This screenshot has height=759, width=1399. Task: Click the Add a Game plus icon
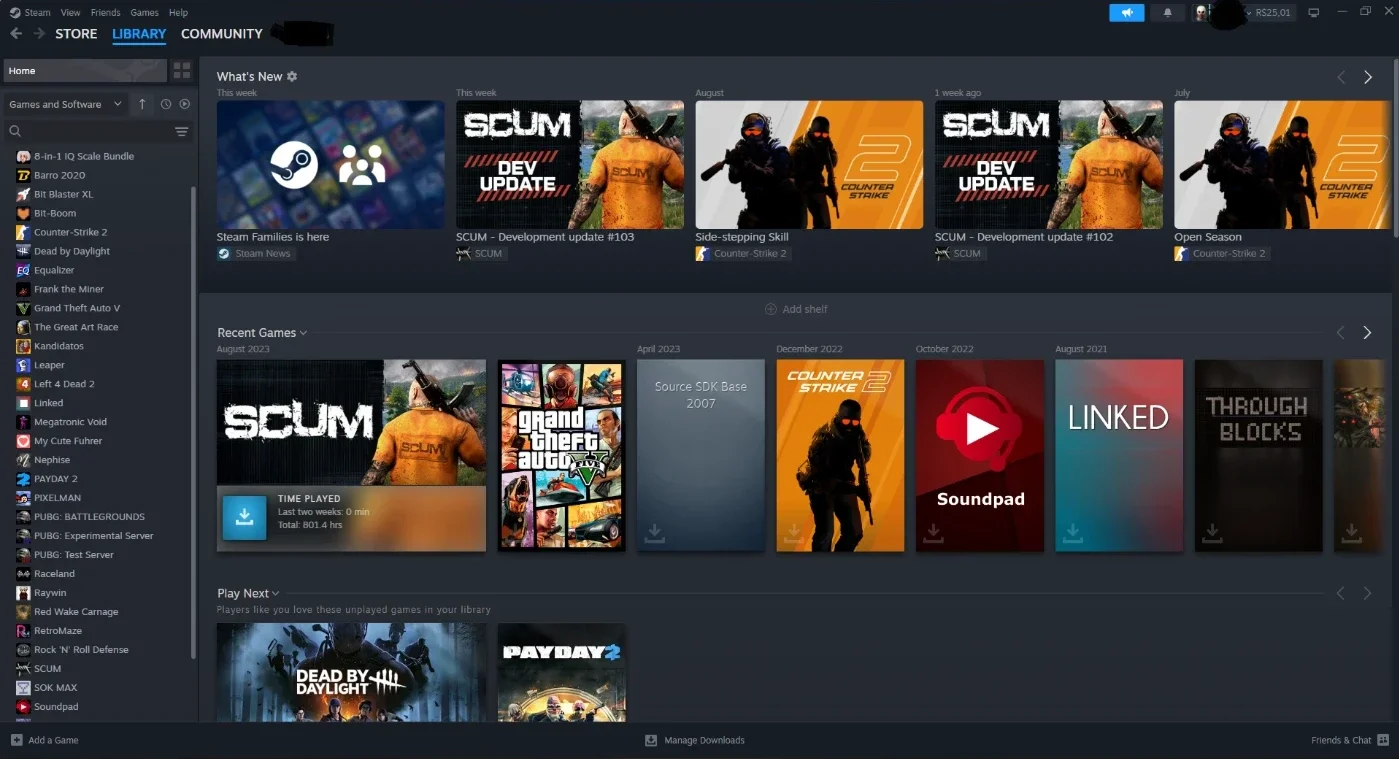[16, 740]
